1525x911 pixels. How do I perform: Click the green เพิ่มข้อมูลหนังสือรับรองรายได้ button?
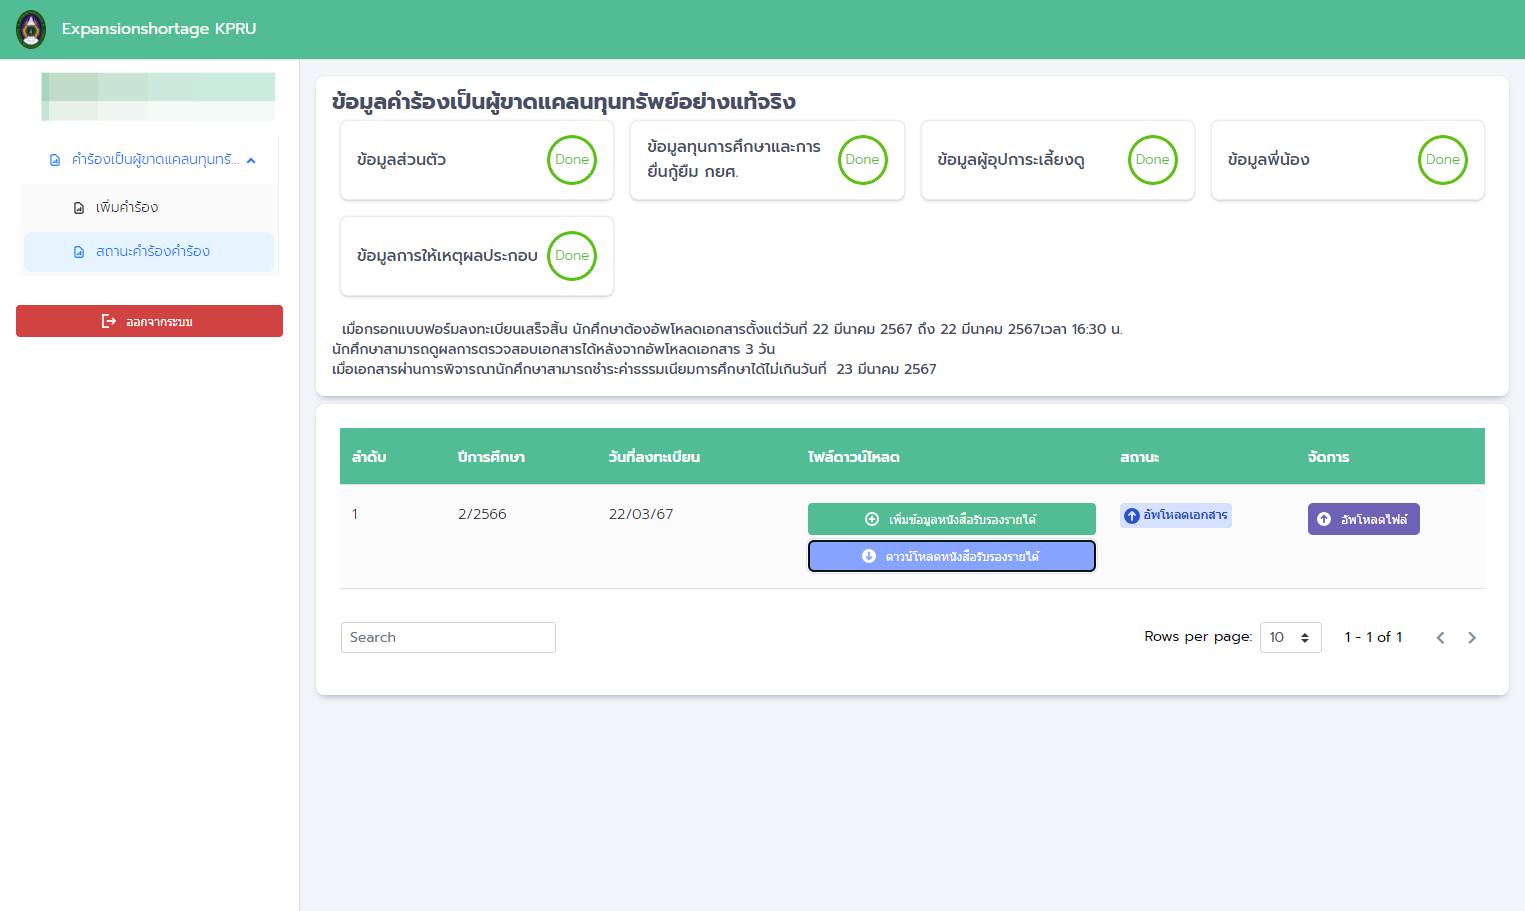(x=951, y=519)
